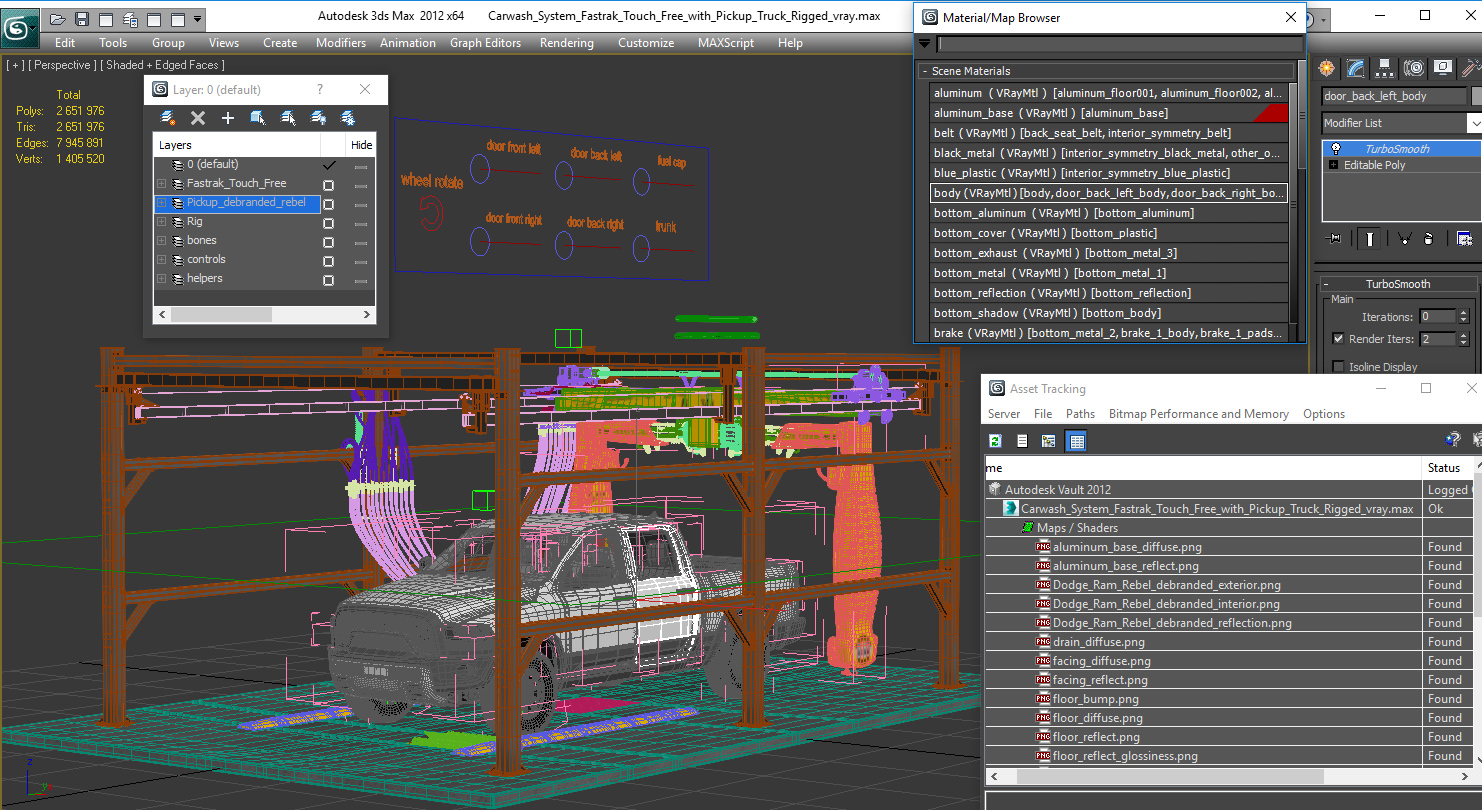Collapse the TurboSmooth rollout

point(1398,284)
